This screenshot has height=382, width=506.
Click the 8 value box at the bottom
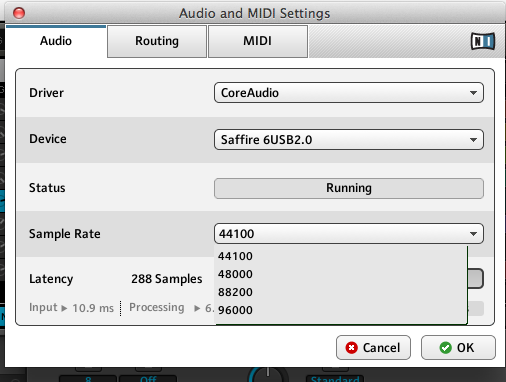[88, 379]
